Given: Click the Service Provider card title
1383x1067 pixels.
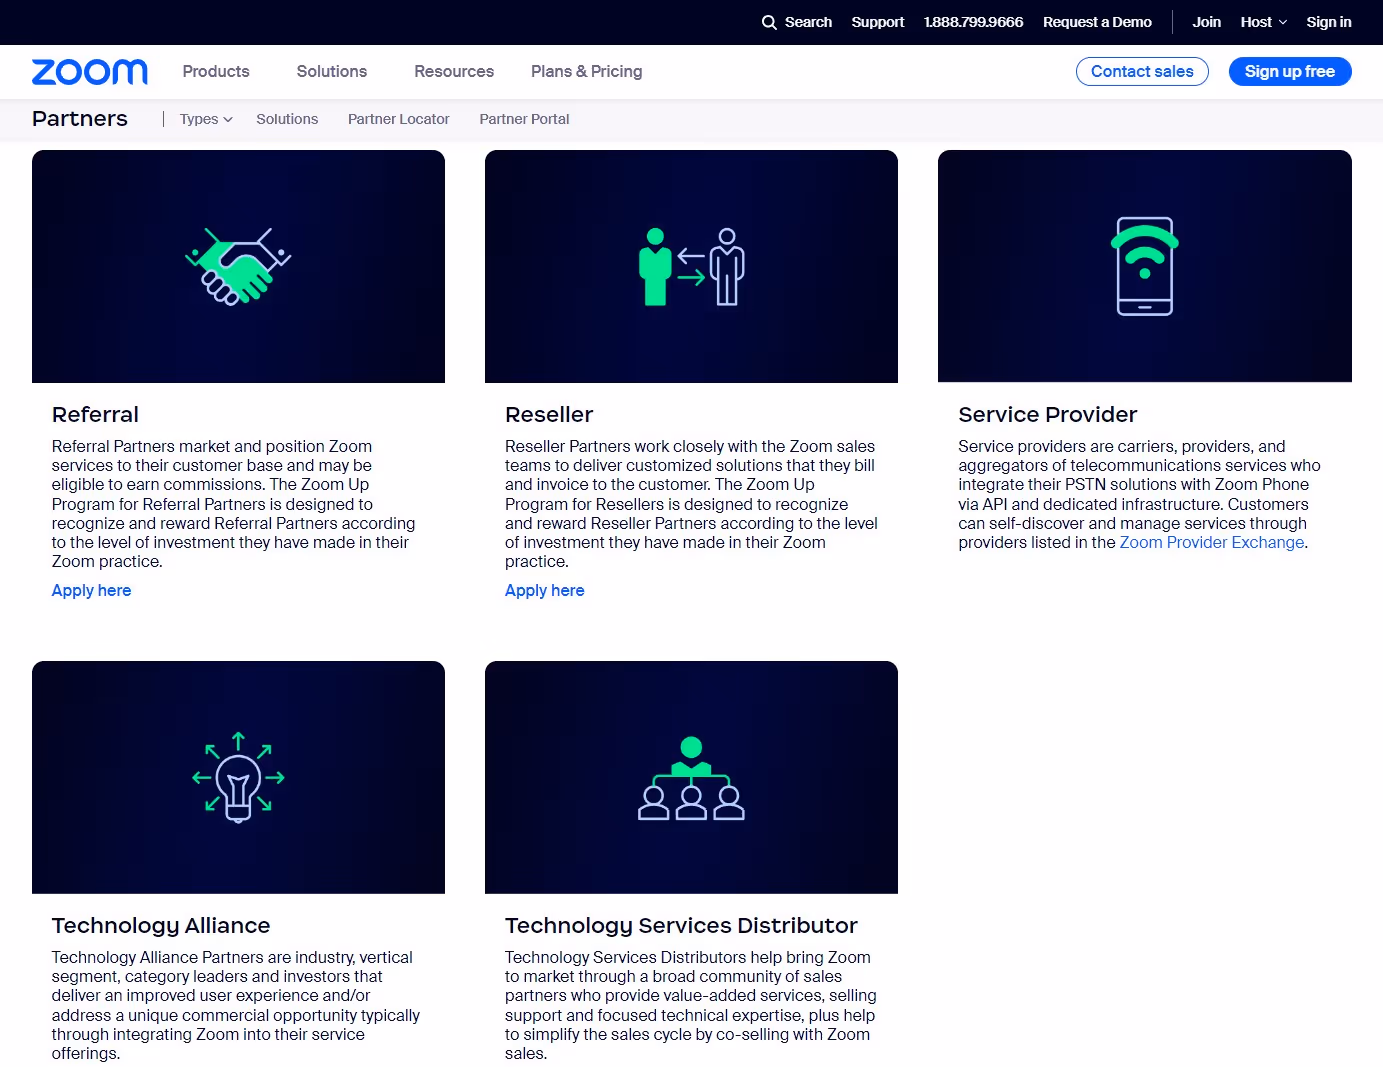Looking at the screenshot, I should (1048, 415).
